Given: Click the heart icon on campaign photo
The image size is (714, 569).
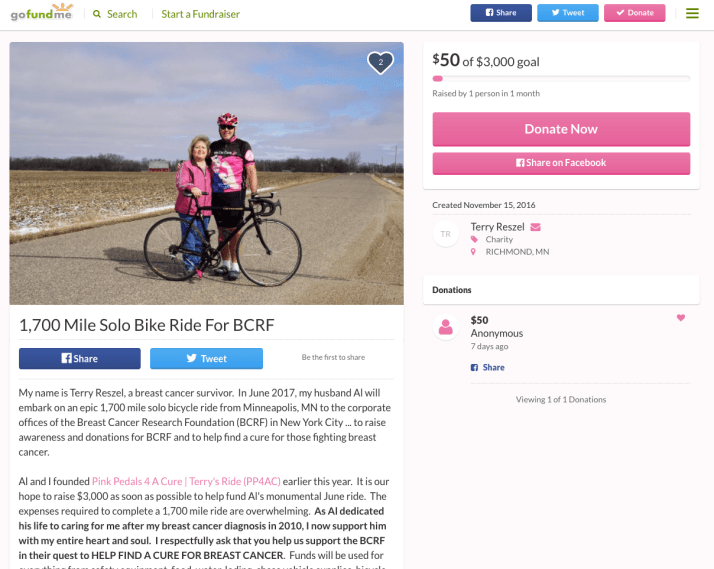Looking at the screenshot, I should pos(380,63).
